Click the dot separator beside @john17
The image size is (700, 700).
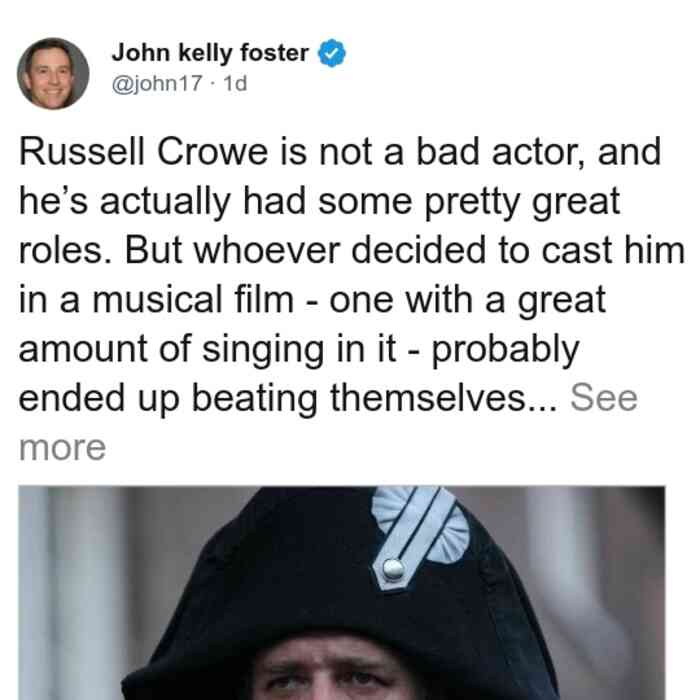213,84
